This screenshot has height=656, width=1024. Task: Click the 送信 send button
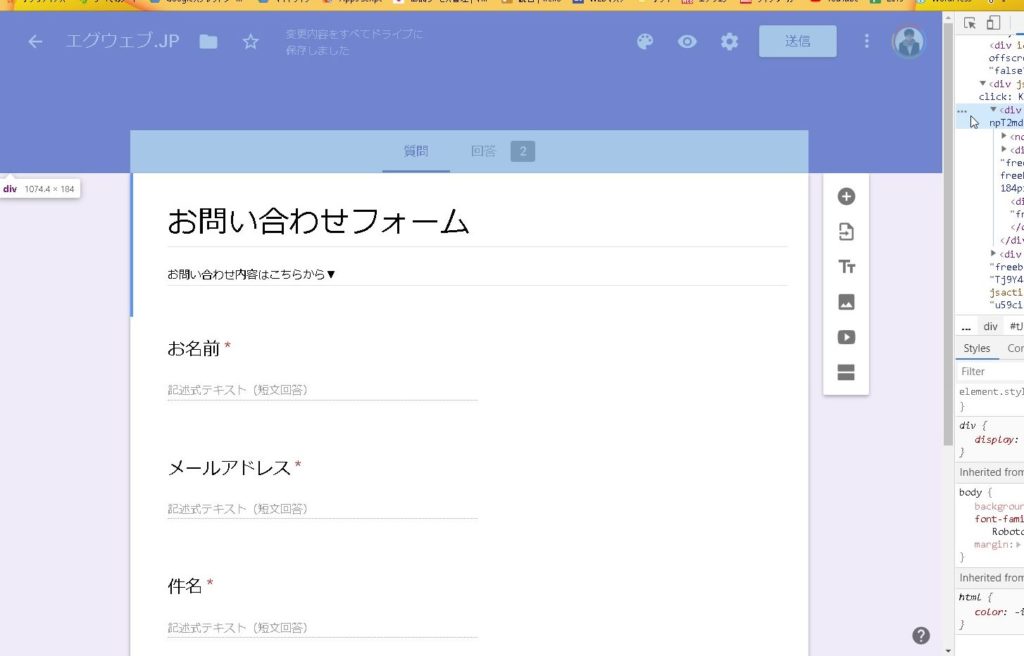click(797, 42)
